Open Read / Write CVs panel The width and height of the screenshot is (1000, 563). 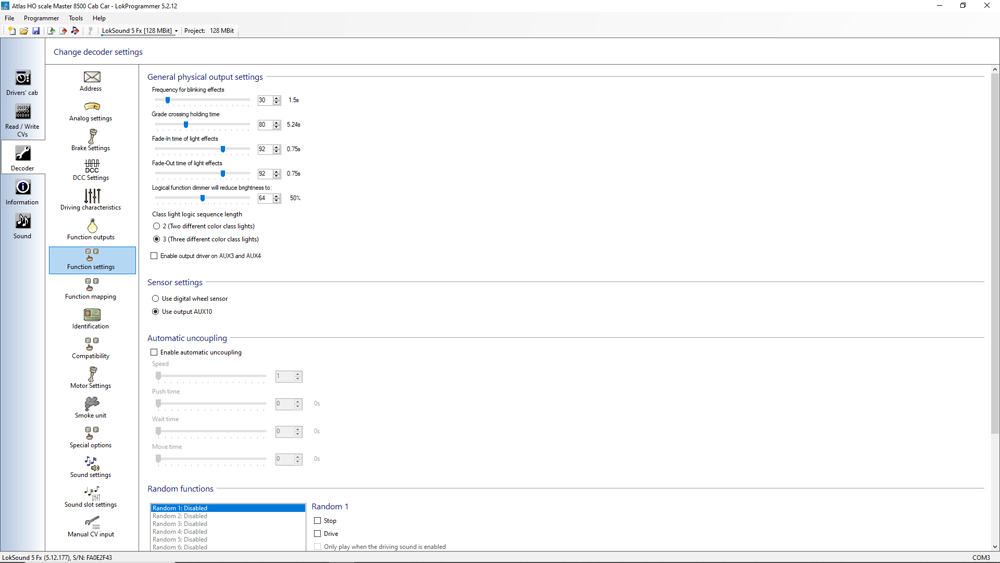coord(22,120)
